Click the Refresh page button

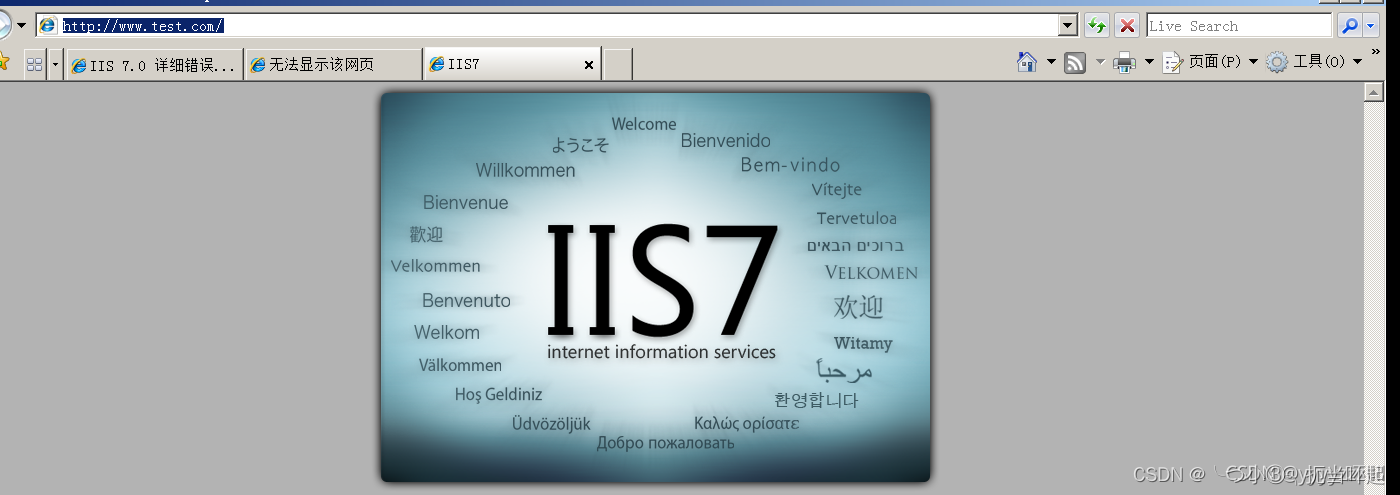tap(1097, 26)
